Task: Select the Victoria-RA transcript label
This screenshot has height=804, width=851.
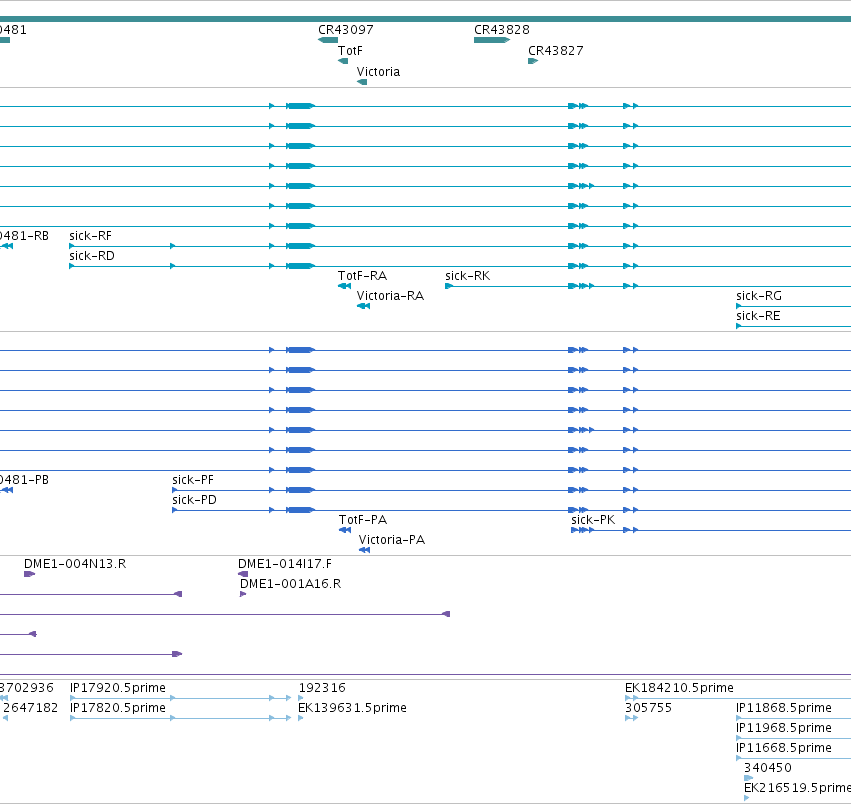Action: [x=390, y=296]
